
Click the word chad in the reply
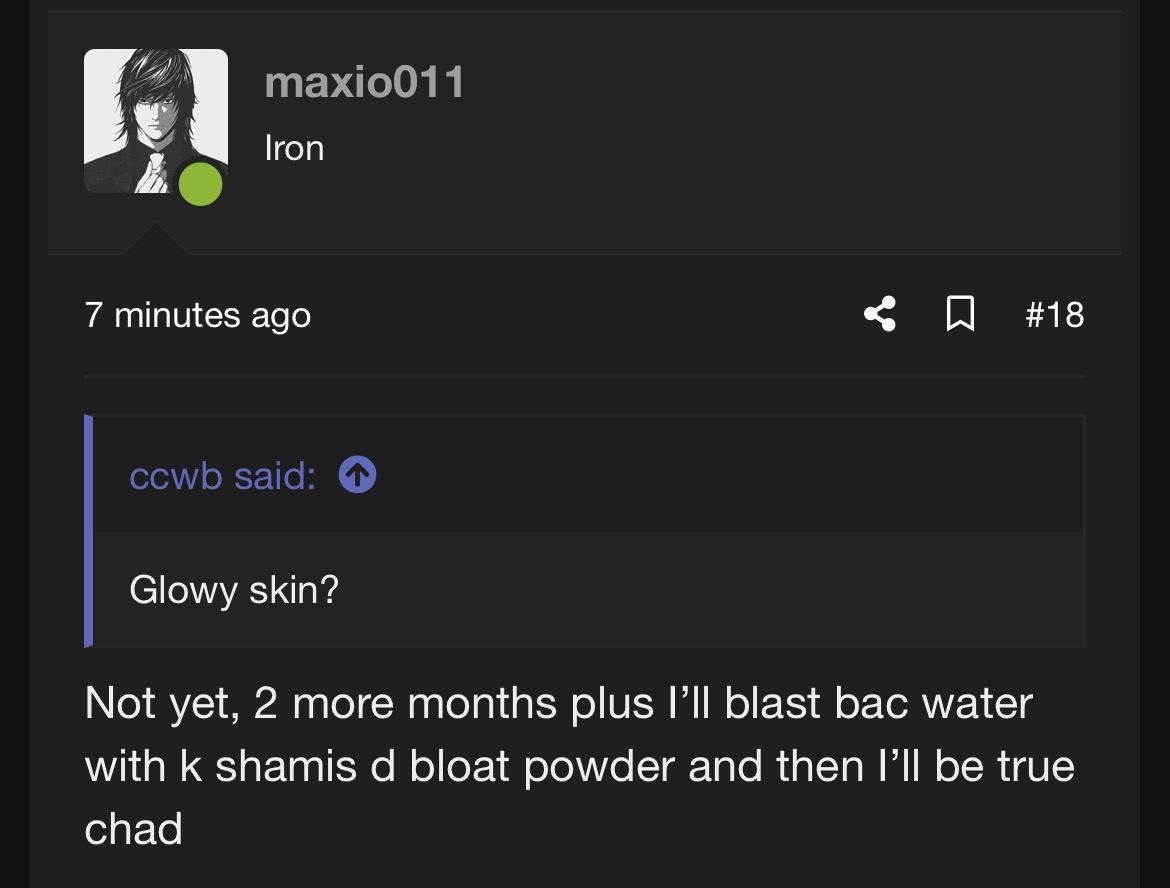coord(134,829)
